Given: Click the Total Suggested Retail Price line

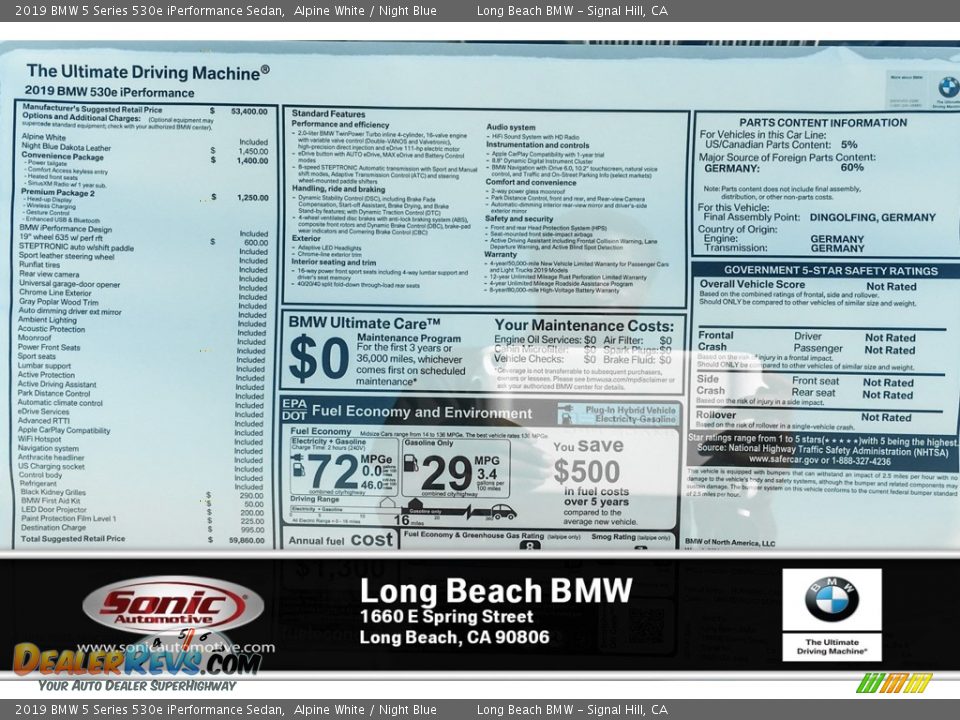Looking at the screenshot, I should pos(74,539).
